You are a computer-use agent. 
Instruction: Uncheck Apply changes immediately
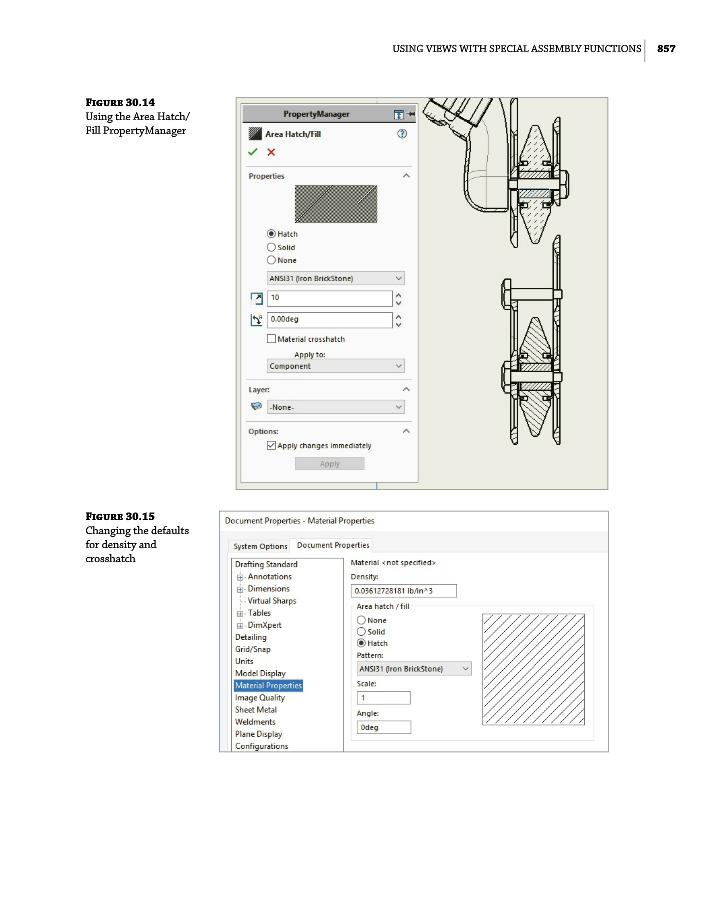[x=272, y=445]
